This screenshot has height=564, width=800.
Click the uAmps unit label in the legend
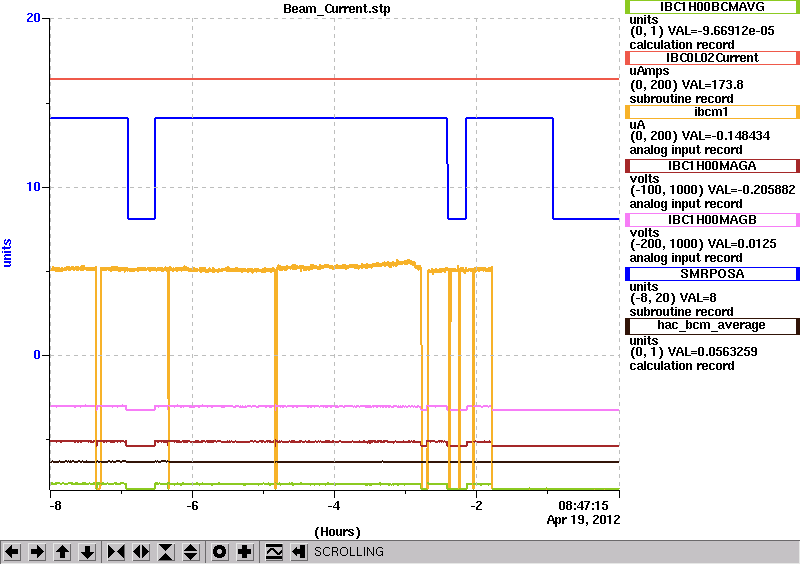point(649,71)
